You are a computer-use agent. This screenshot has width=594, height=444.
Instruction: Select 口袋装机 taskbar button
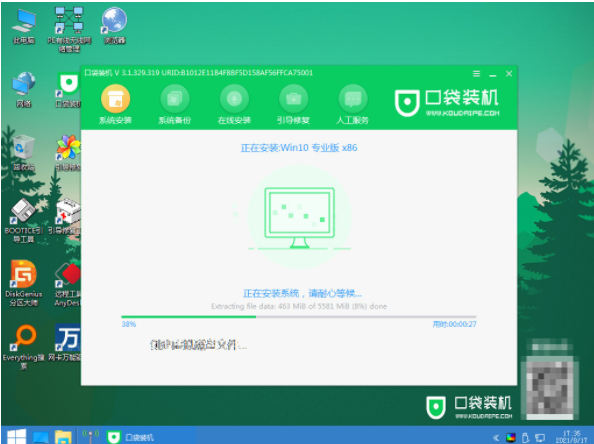point(131,437)
